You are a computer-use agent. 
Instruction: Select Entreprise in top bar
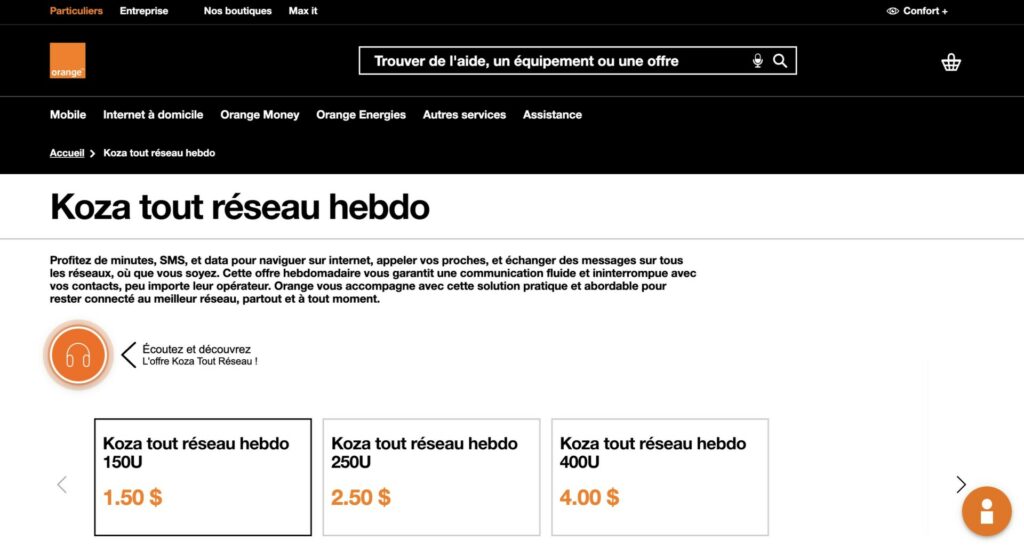click(144, 11)
